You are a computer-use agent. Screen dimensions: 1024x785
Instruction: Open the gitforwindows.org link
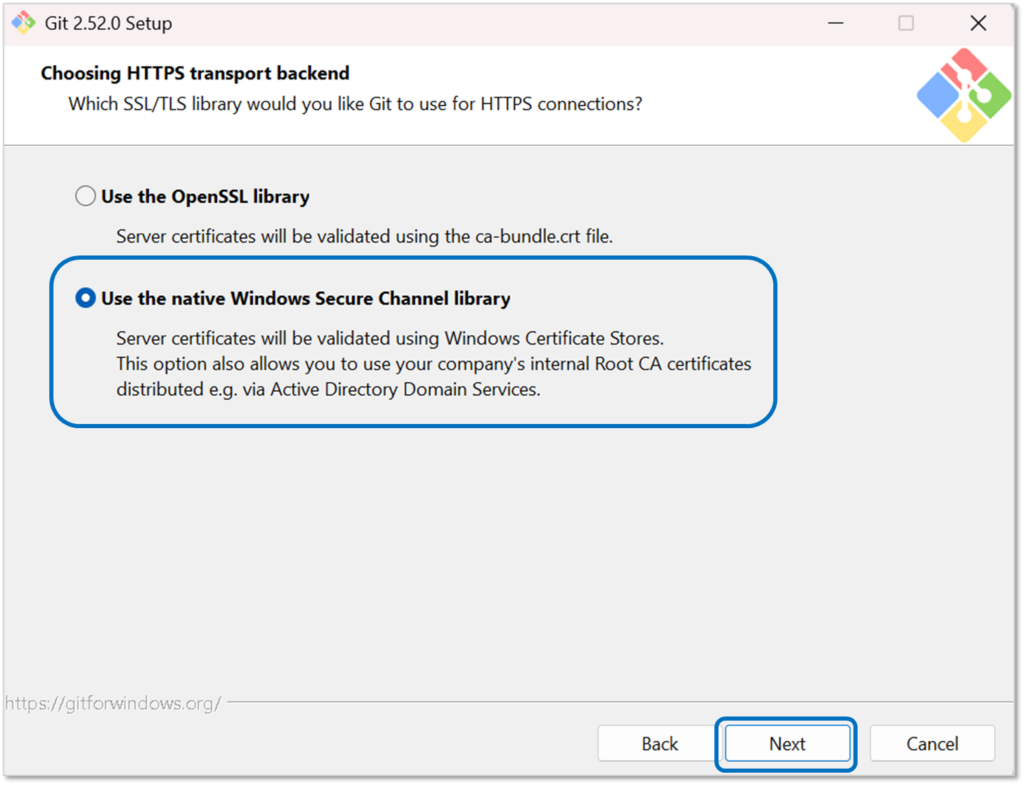tap(112, 703)
